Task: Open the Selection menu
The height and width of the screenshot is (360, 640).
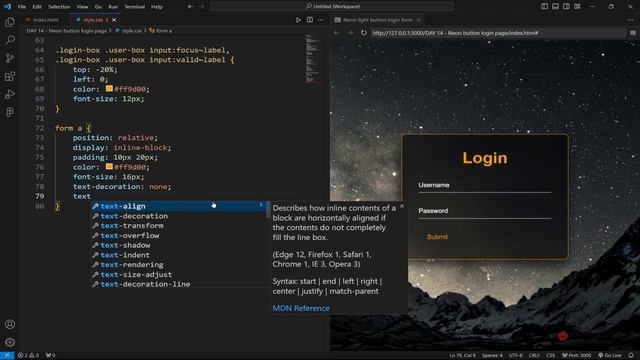Action: click(x=59, y=7)
